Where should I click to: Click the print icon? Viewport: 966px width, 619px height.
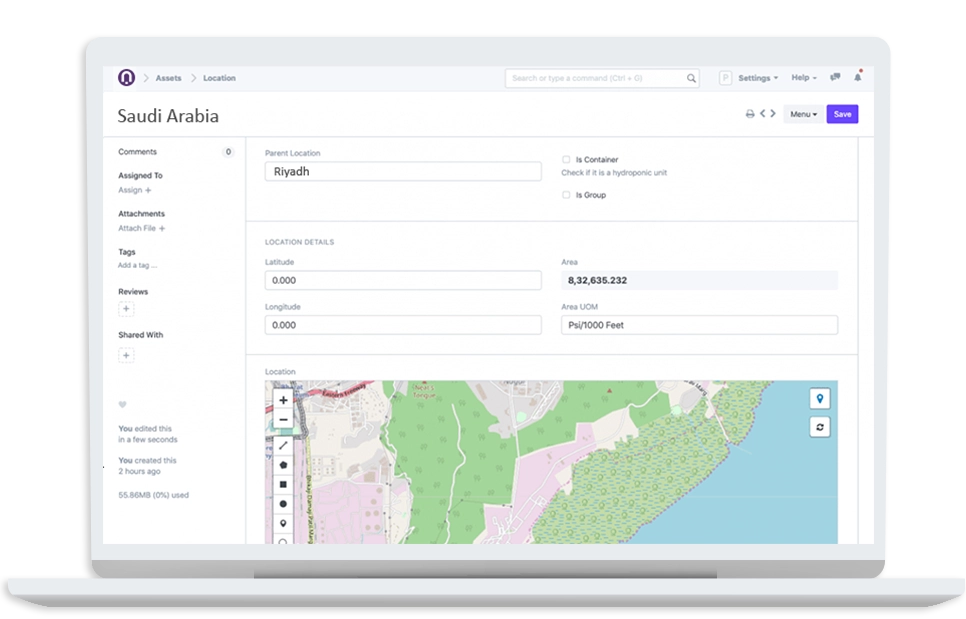tap(750, 114)
